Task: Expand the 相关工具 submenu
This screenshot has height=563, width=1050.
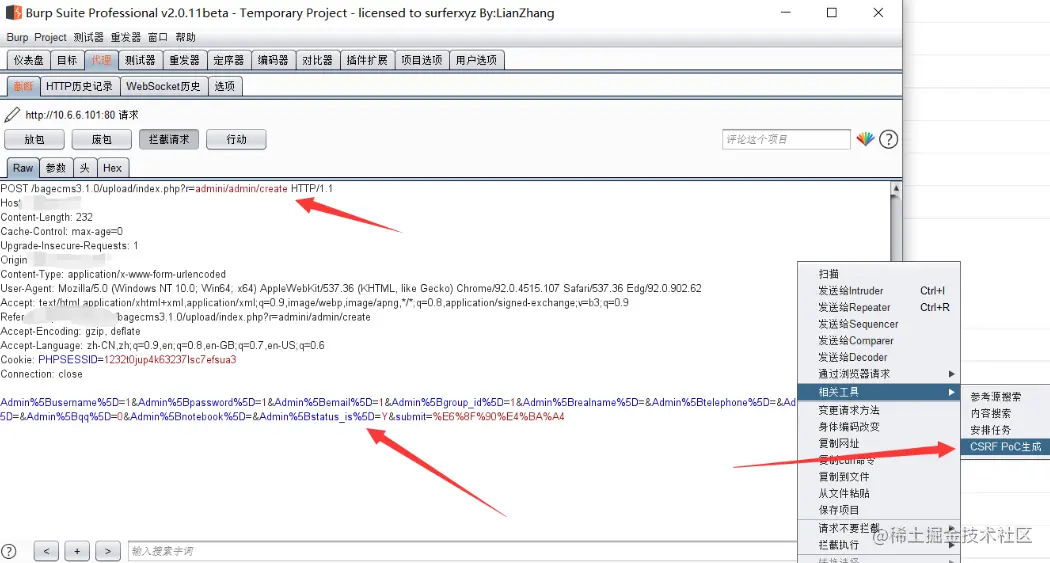Action: 879,392
